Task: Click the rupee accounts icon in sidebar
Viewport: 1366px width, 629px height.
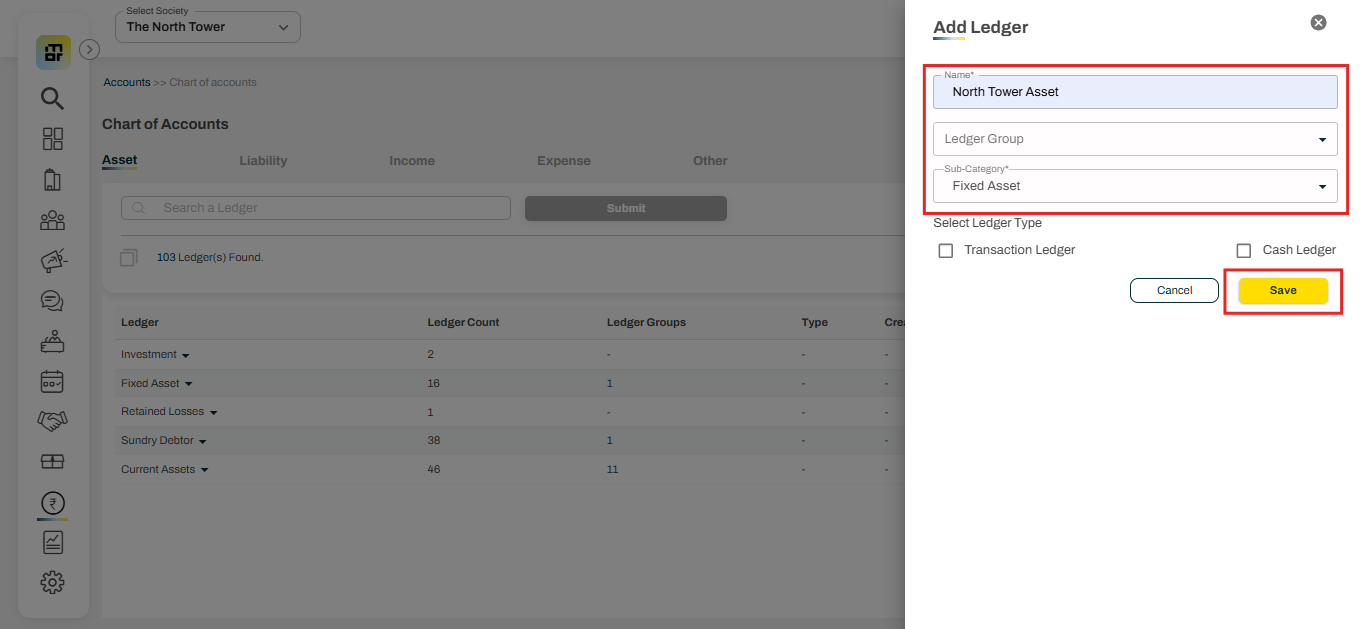Action: 52,503
